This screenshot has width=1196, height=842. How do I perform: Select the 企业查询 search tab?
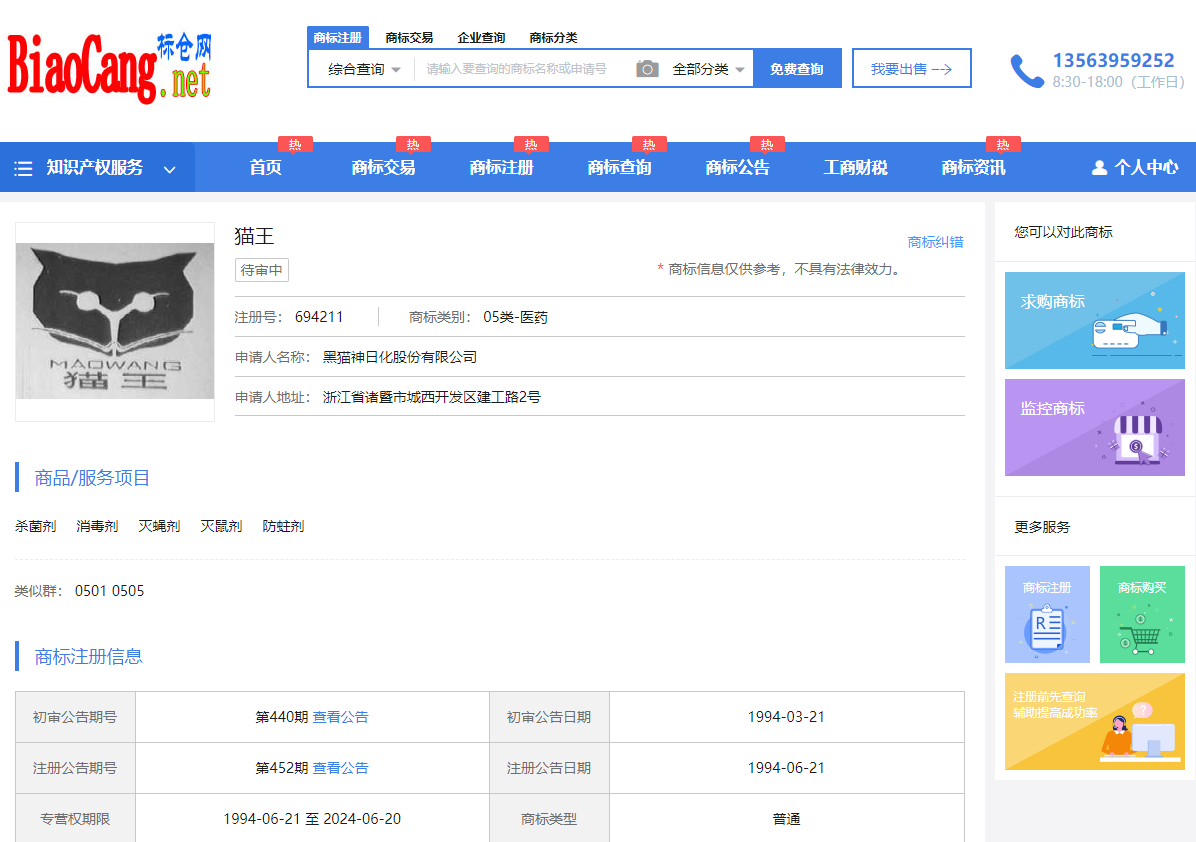(481, 37)
